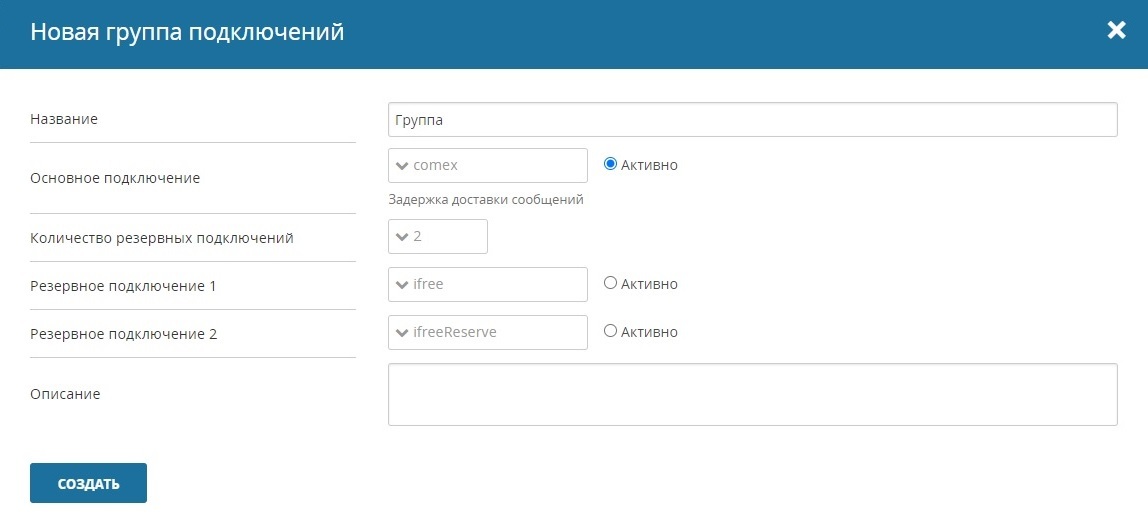
Task: Open the ifreeReserve connection dropdown
Action: pos(488,332)
